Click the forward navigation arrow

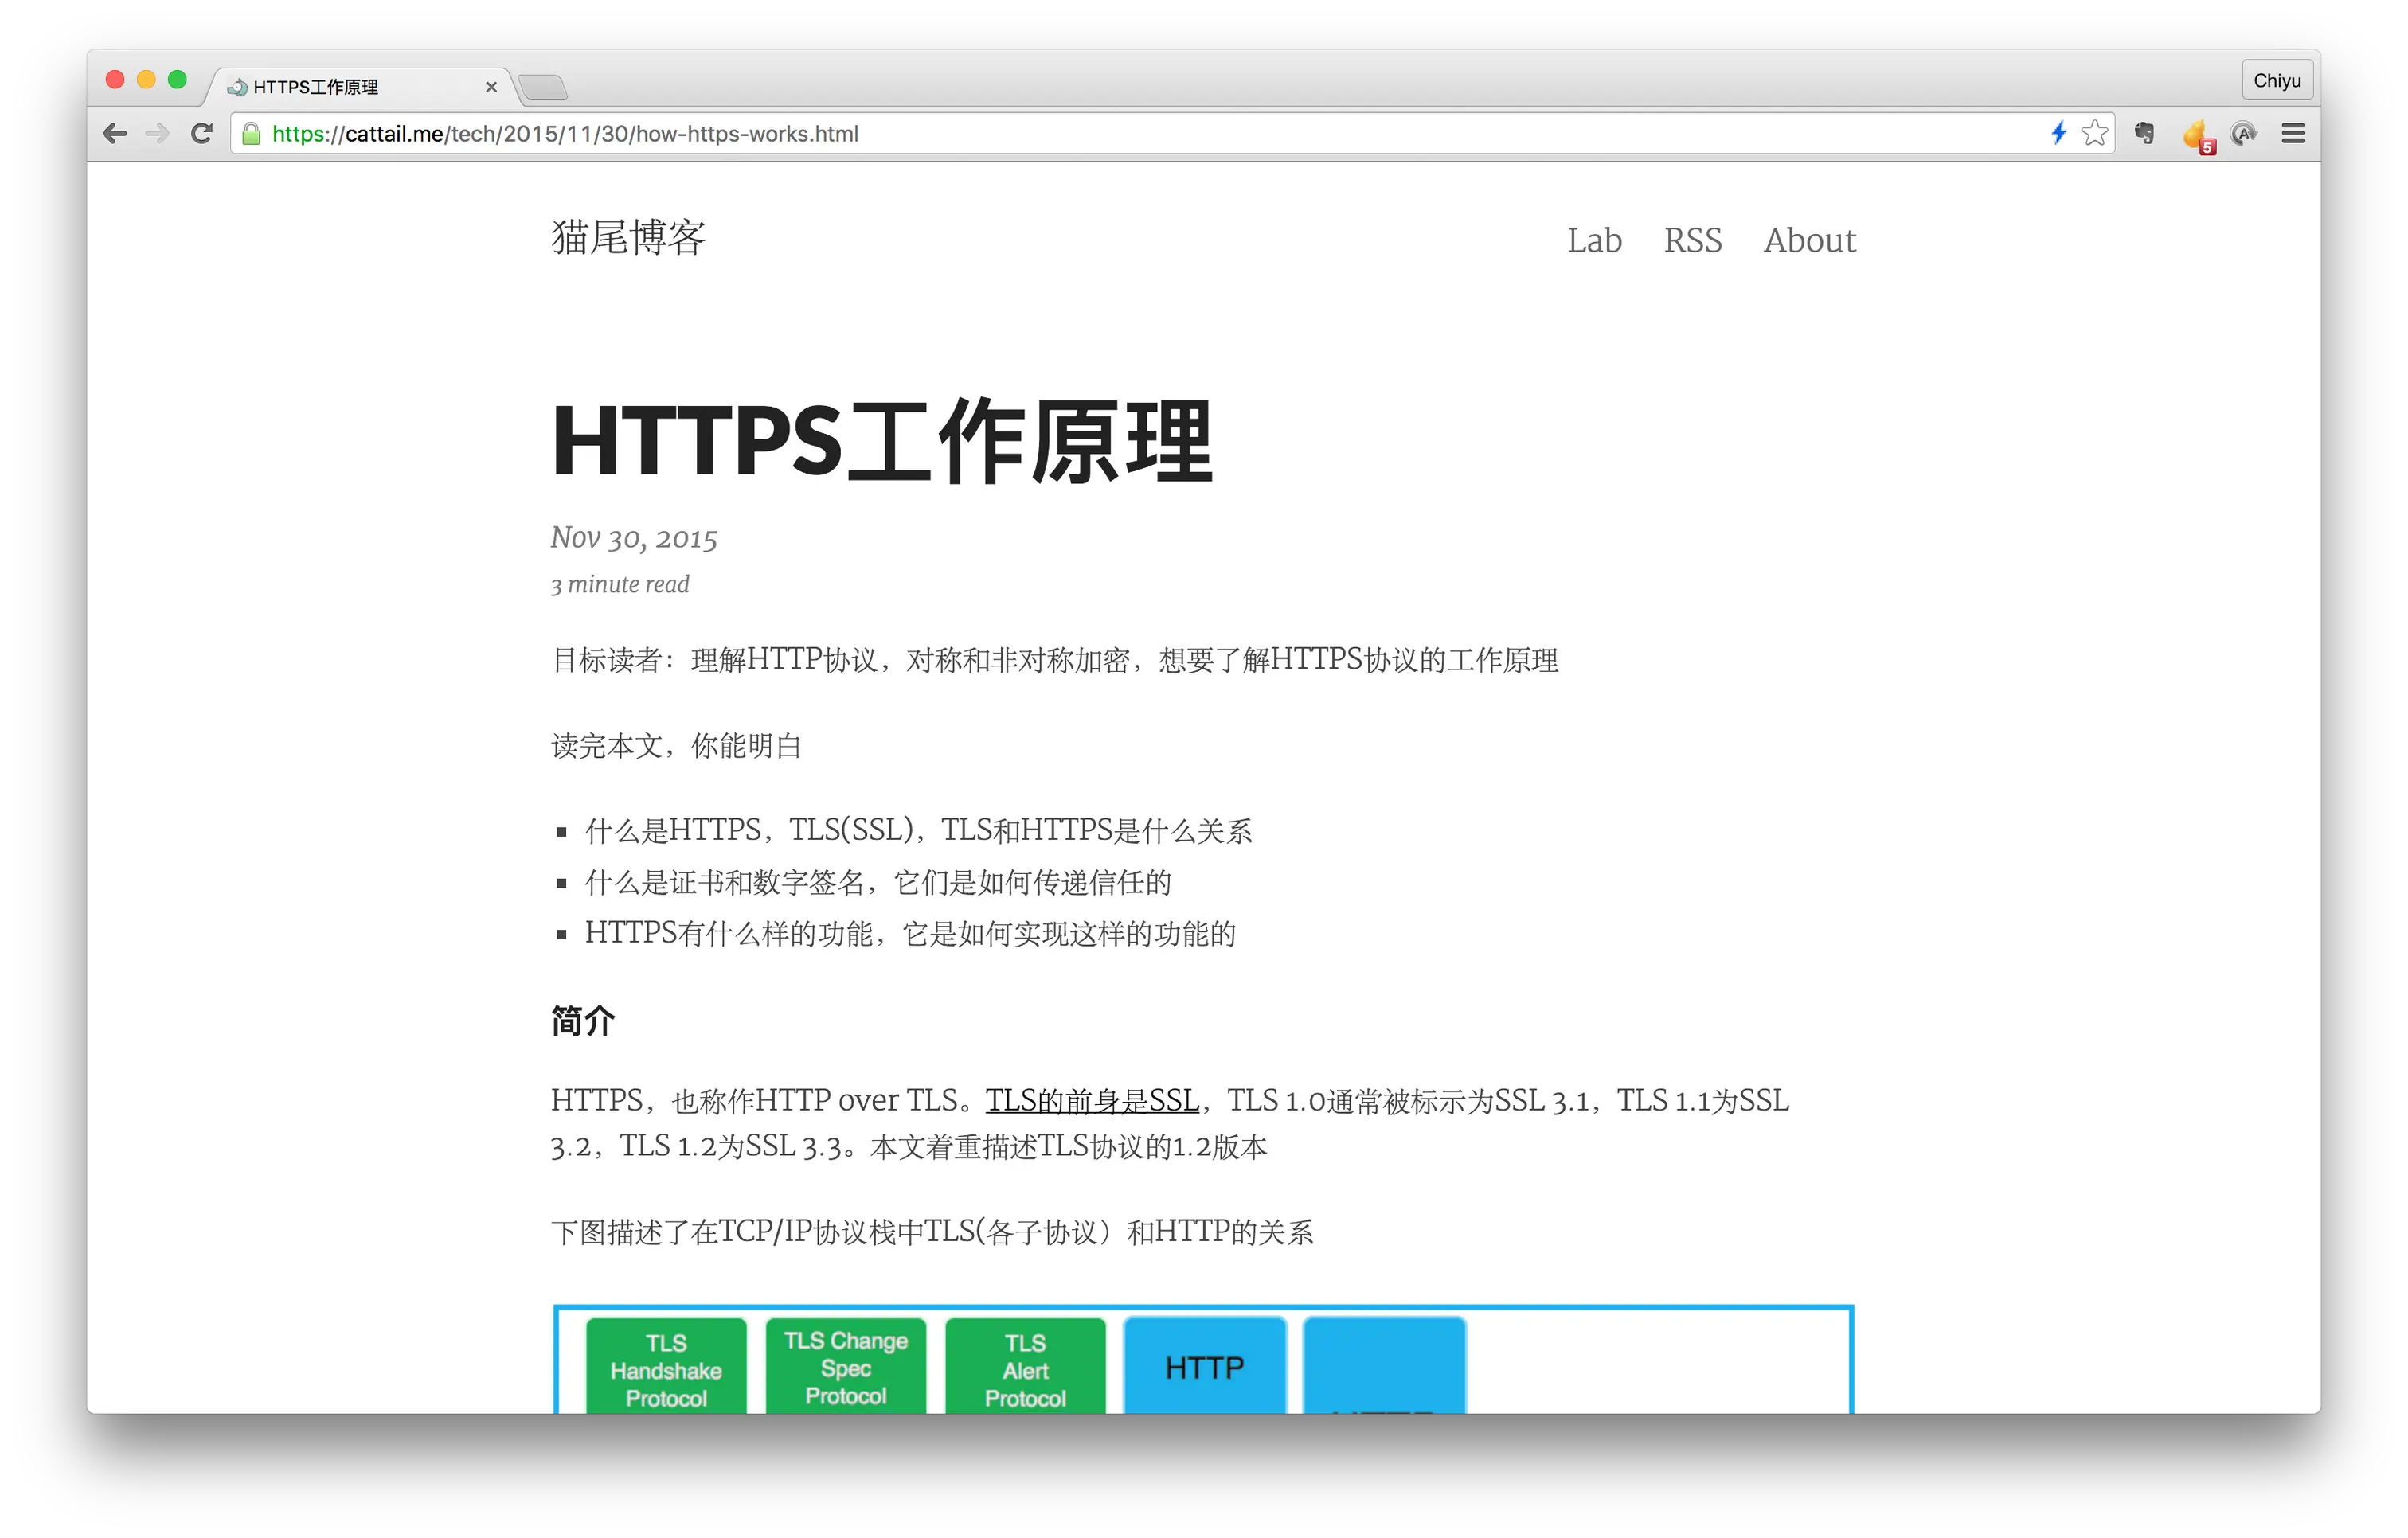157,133
